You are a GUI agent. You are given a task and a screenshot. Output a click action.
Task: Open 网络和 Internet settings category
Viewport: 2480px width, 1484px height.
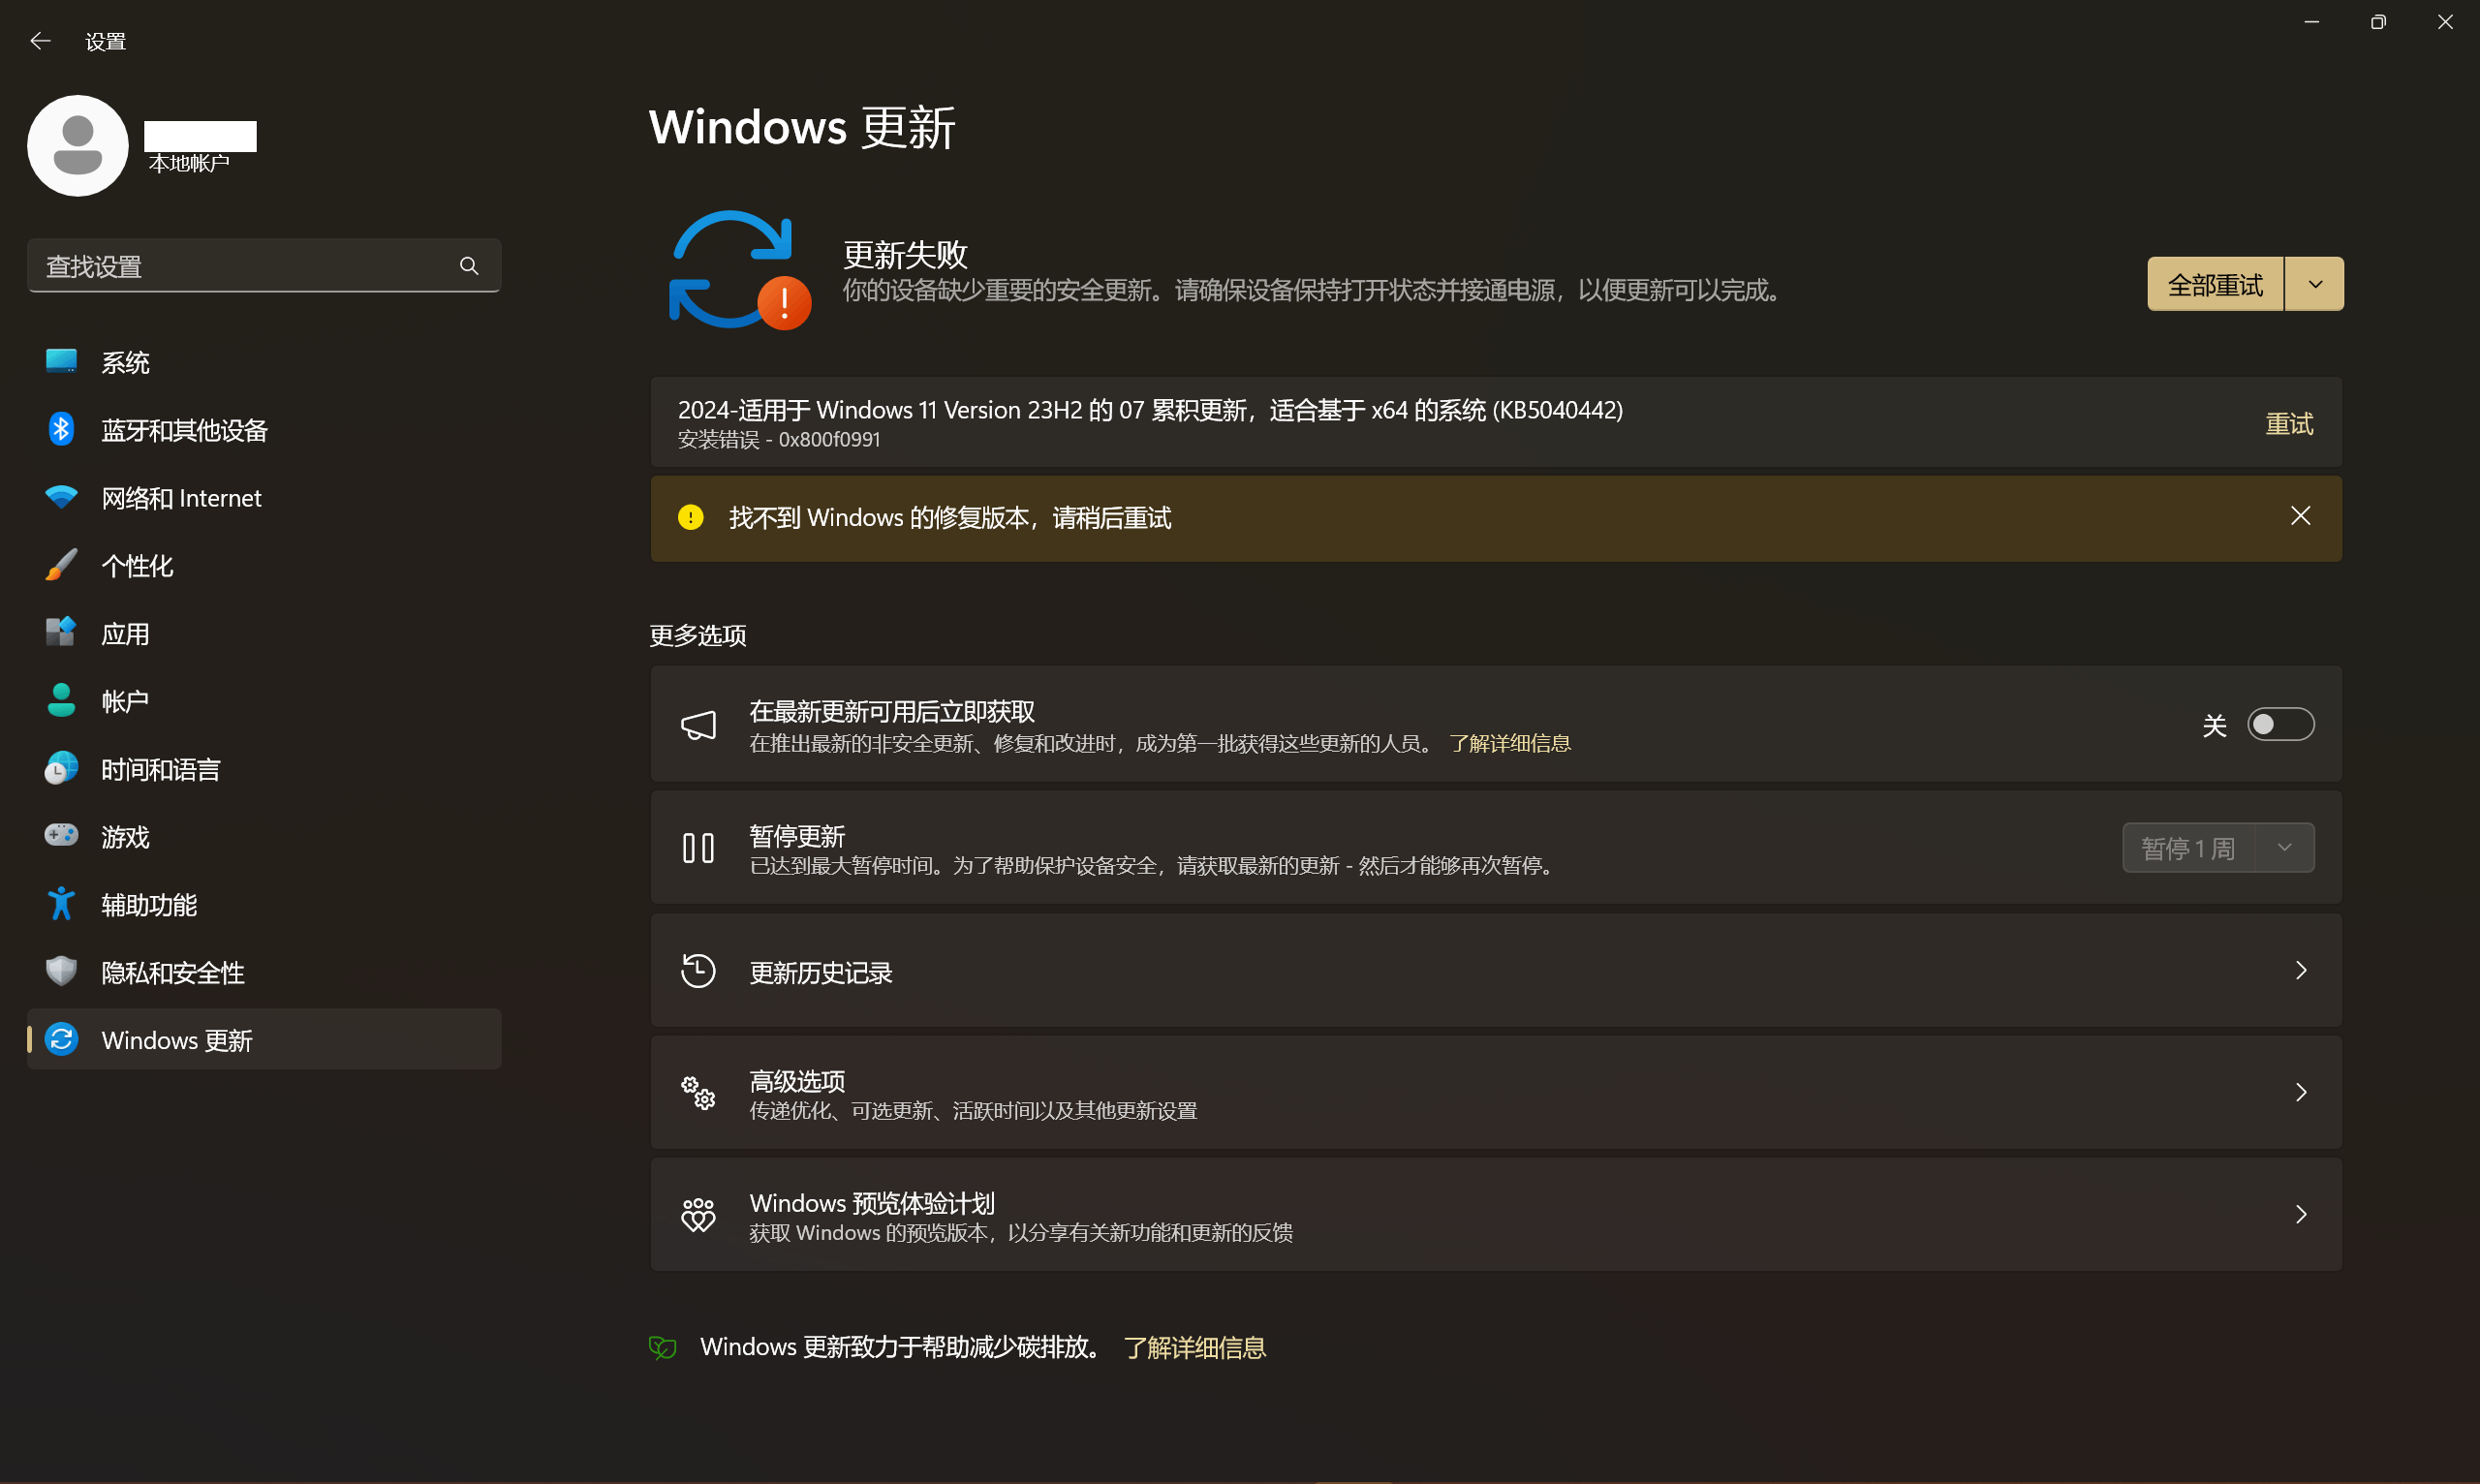pos(264,498)
